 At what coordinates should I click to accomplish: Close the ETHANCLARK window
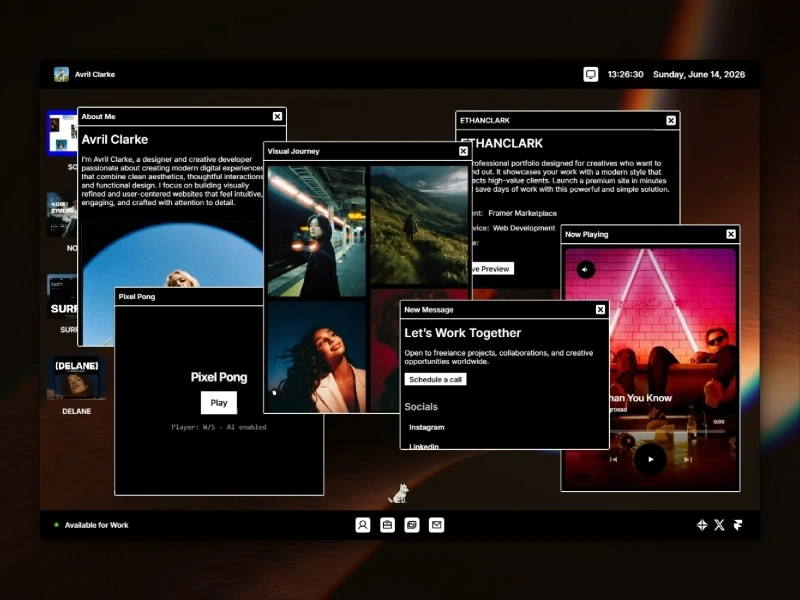[x=671, y=120]
